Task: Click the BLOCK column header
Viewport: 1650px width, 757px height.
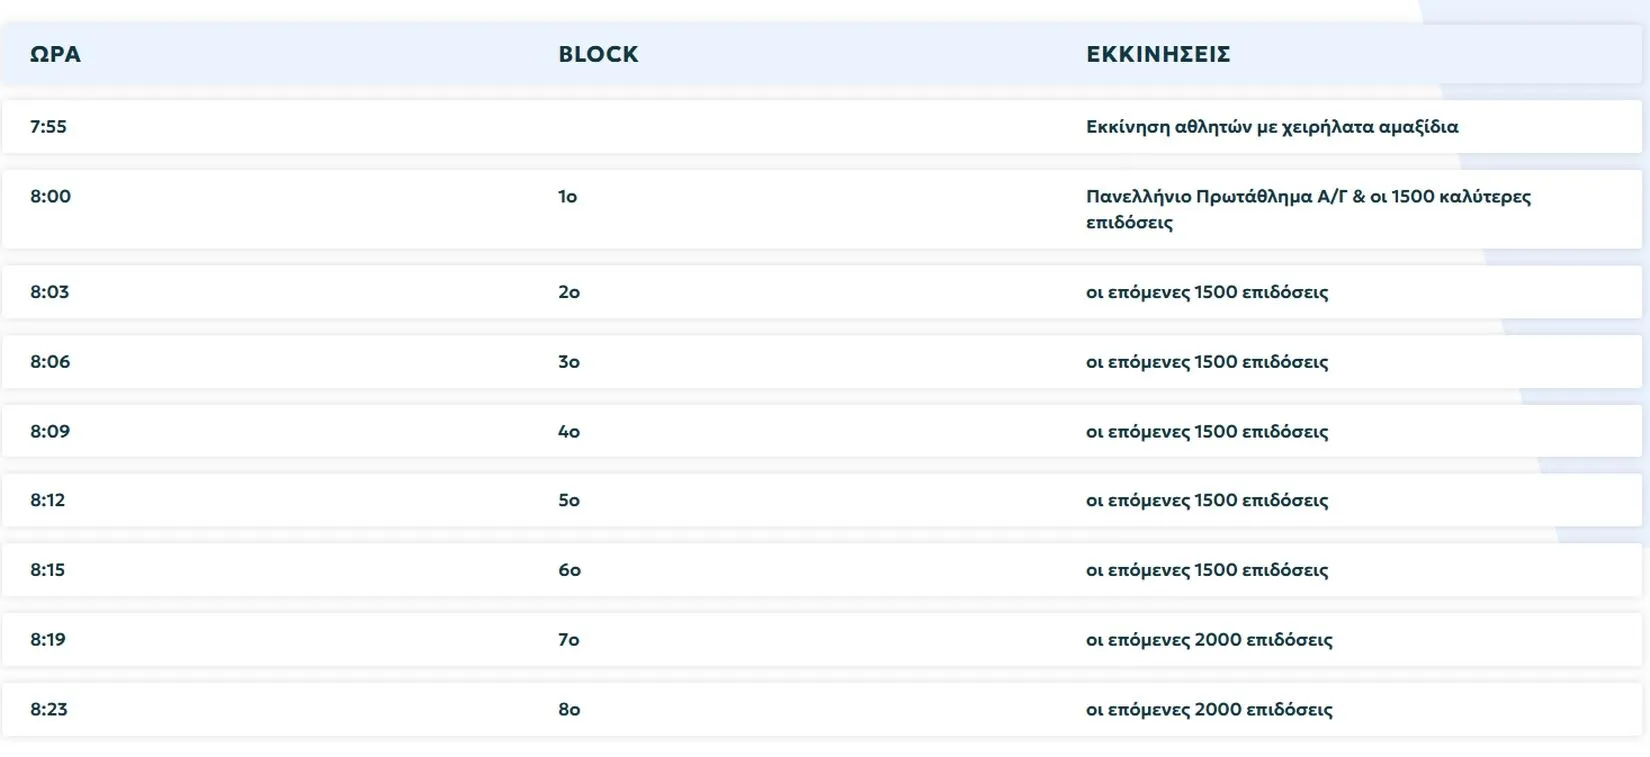Action: [598, 54]
